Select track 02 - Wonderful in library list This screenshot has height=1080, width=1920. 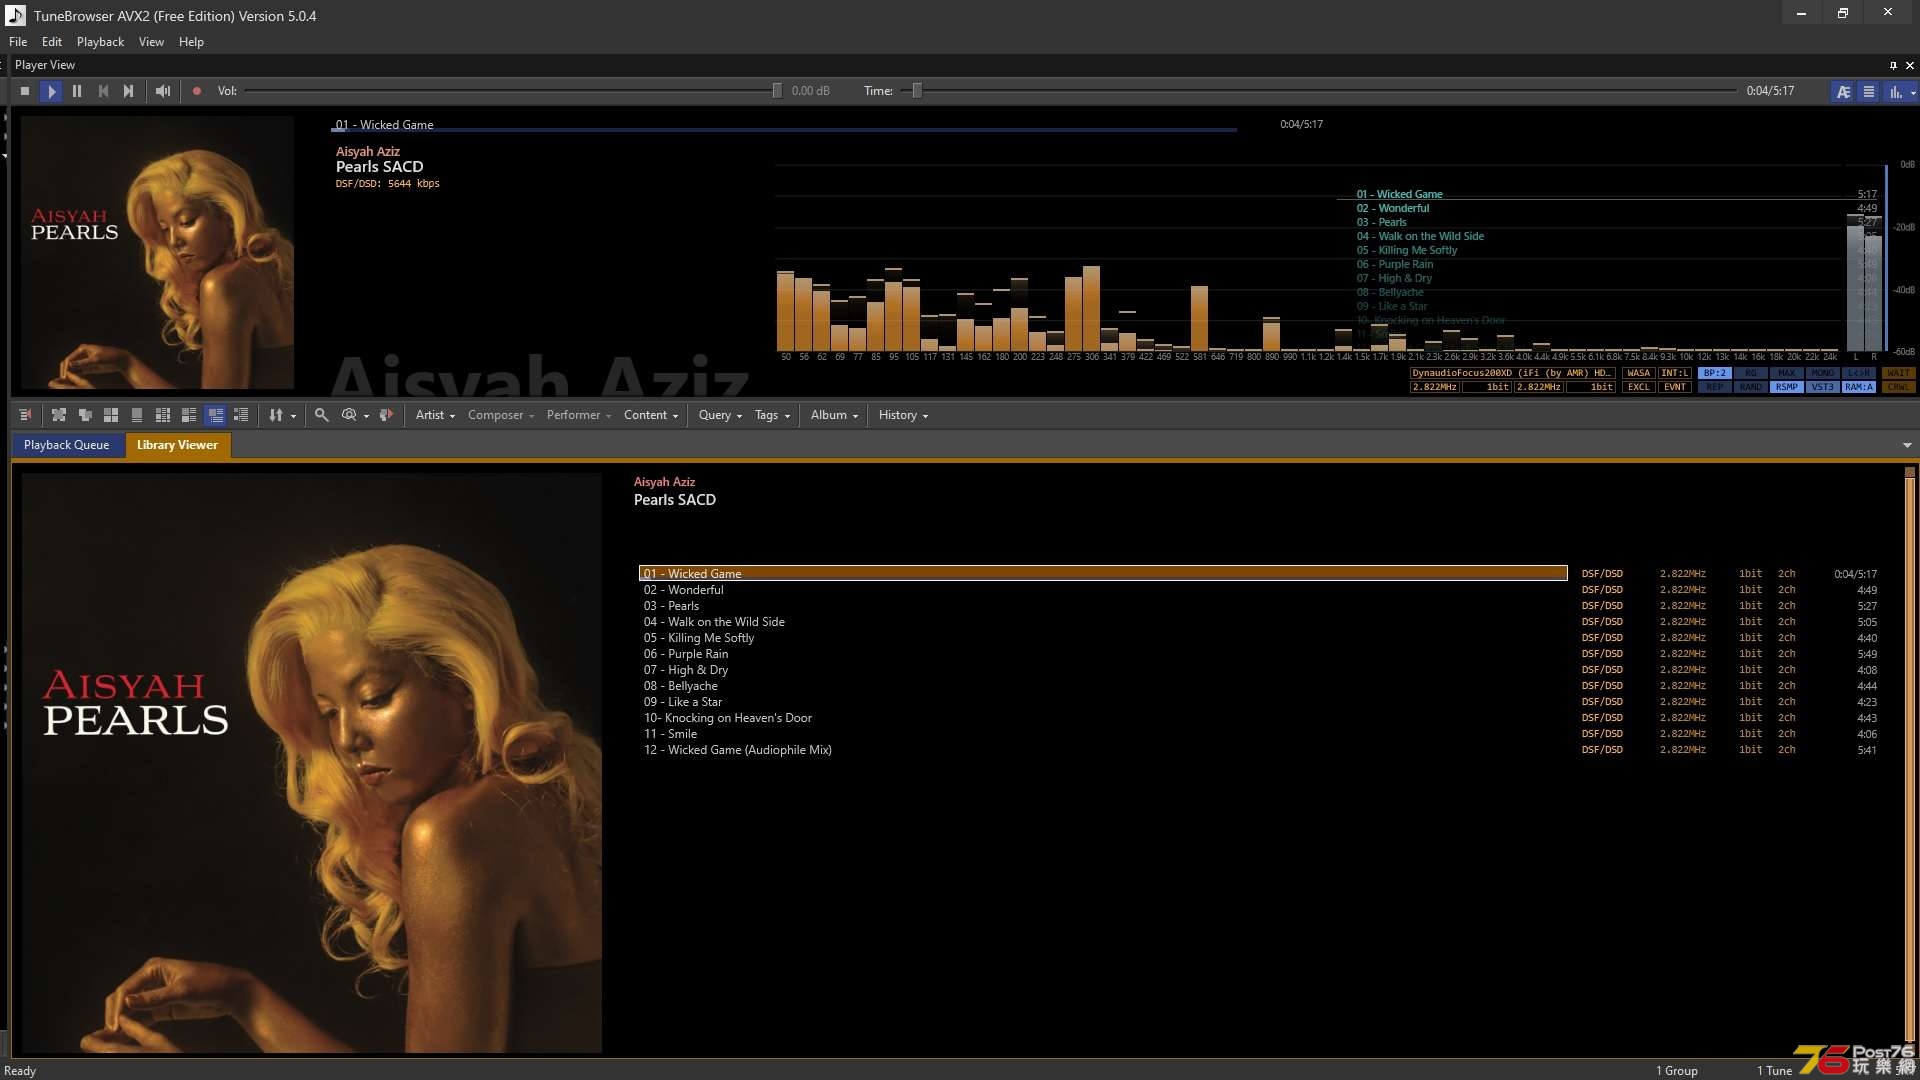(x=1103, y=590)
